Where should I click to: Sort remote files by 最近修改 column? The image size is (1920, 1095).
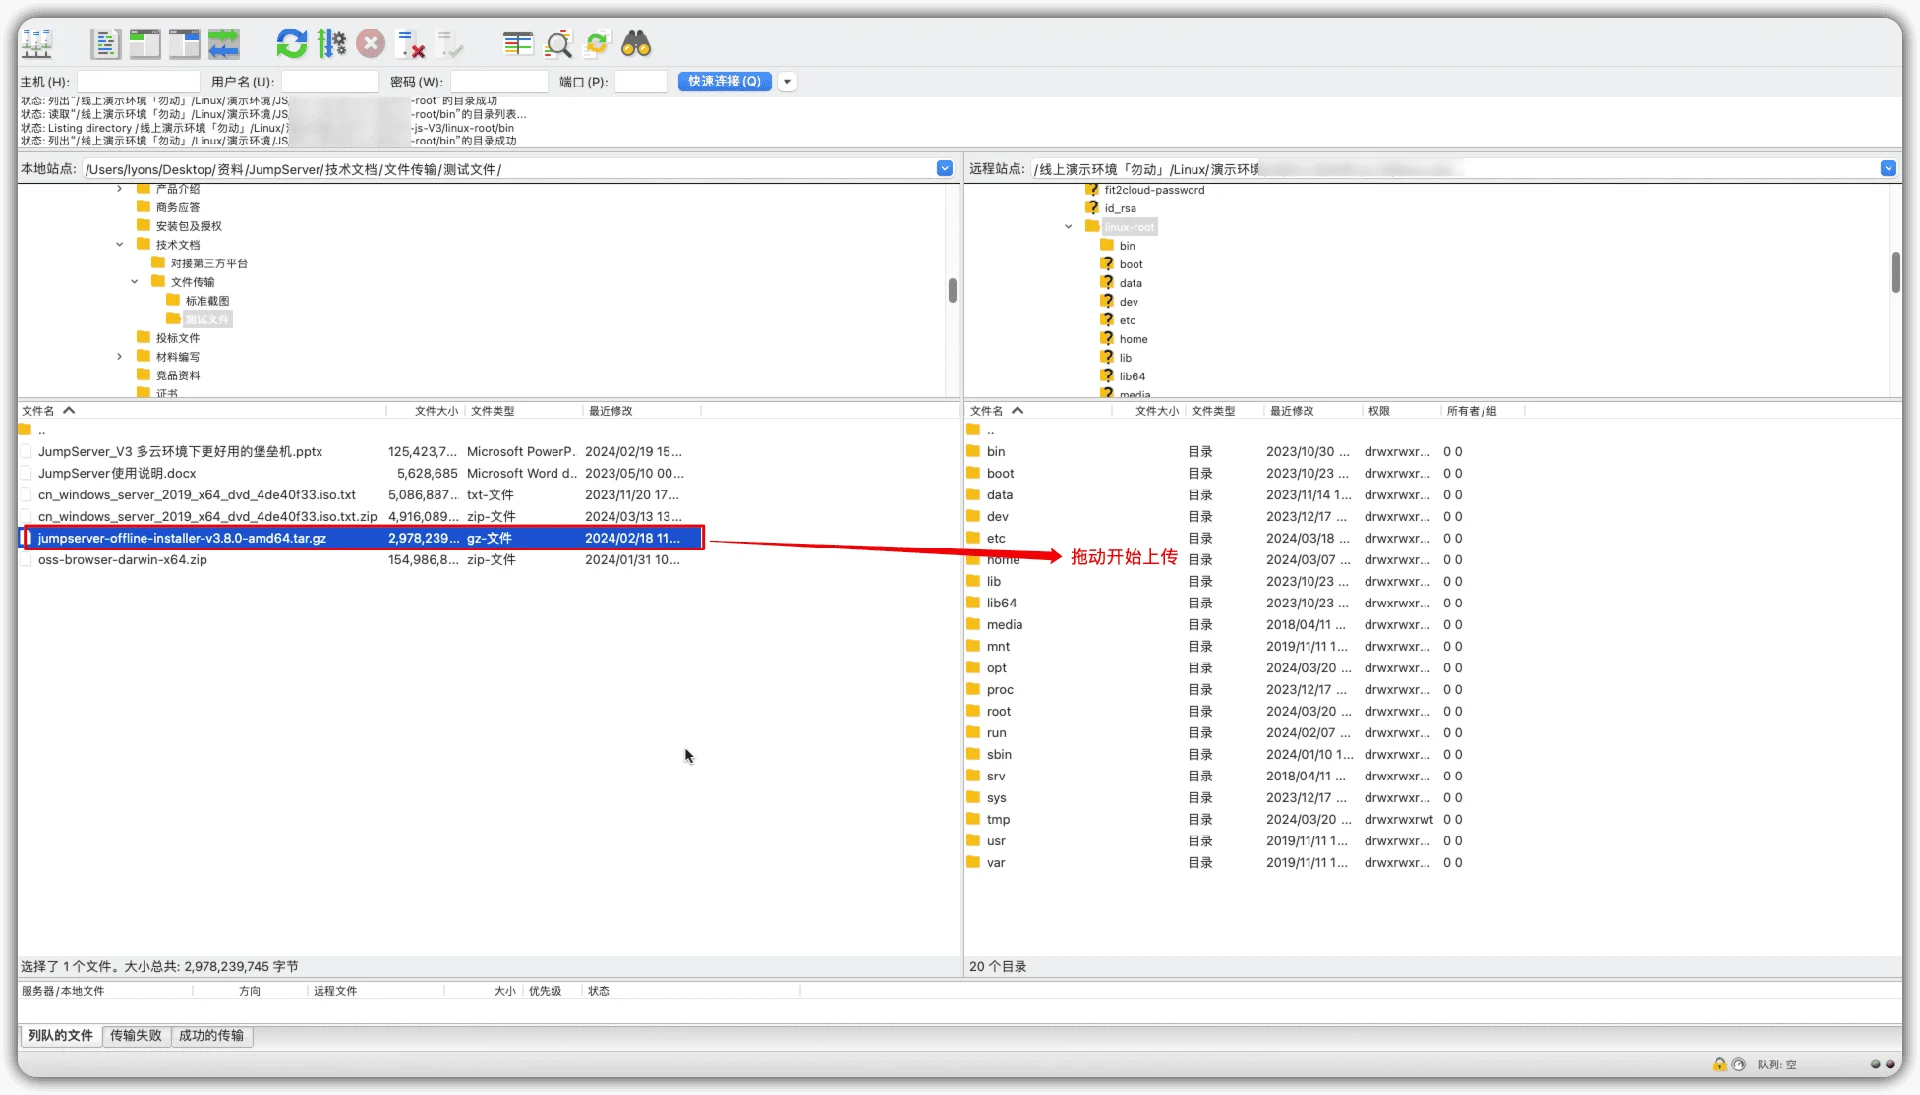1291,411
